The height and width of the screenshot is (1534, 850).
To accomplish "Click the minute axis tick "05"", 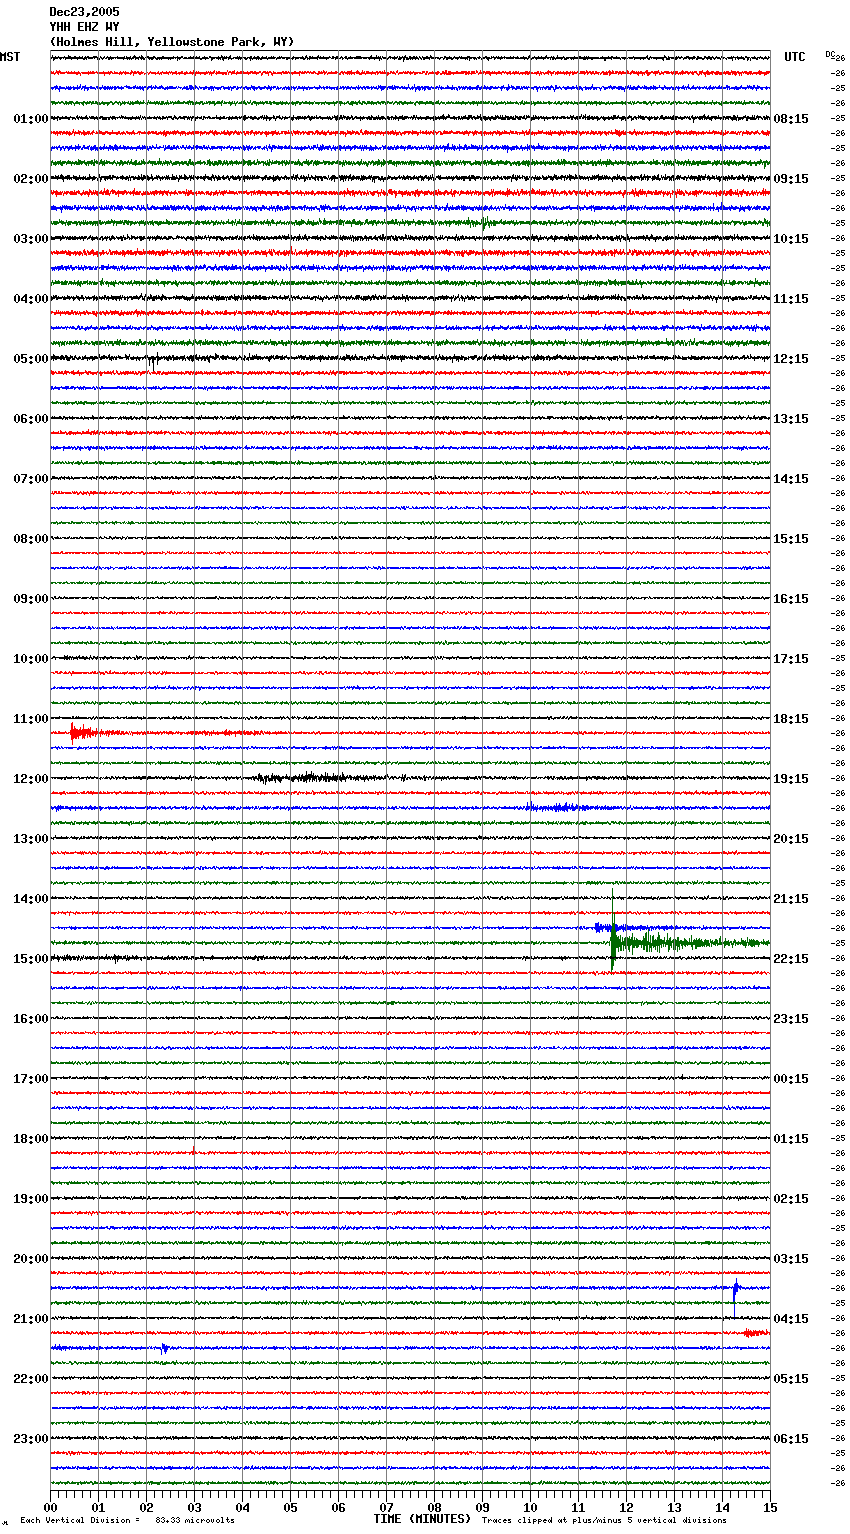I will pos(290,1507).
